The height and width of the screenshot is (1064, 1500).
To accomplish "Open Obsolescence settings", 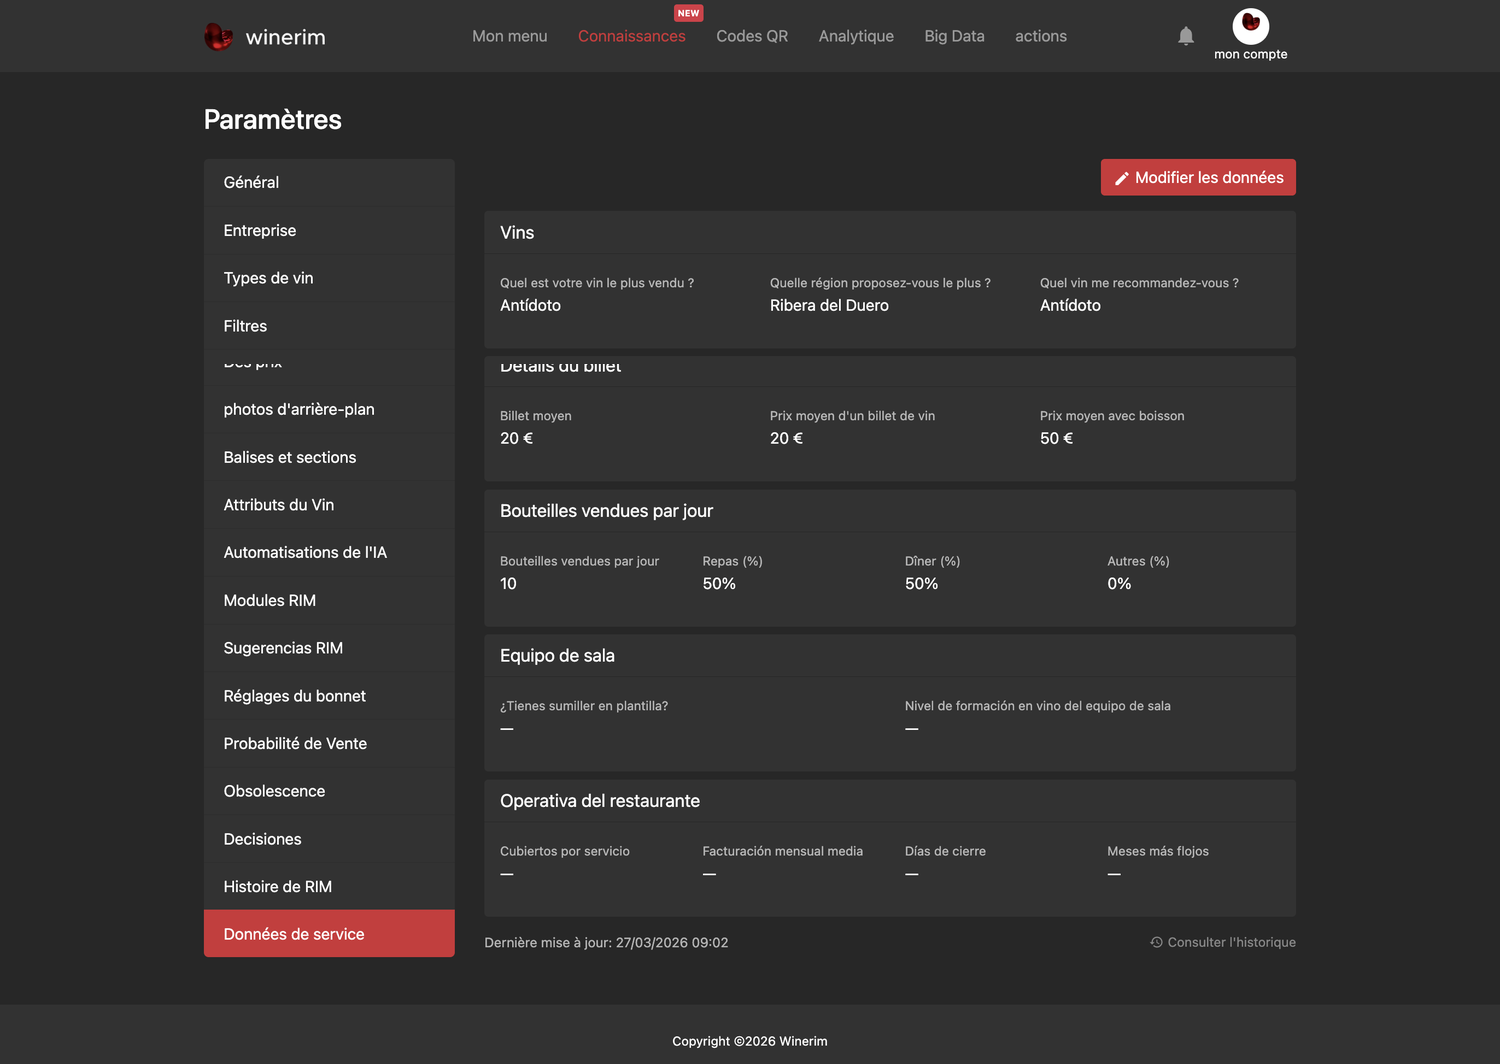I will tap(329, 791).
